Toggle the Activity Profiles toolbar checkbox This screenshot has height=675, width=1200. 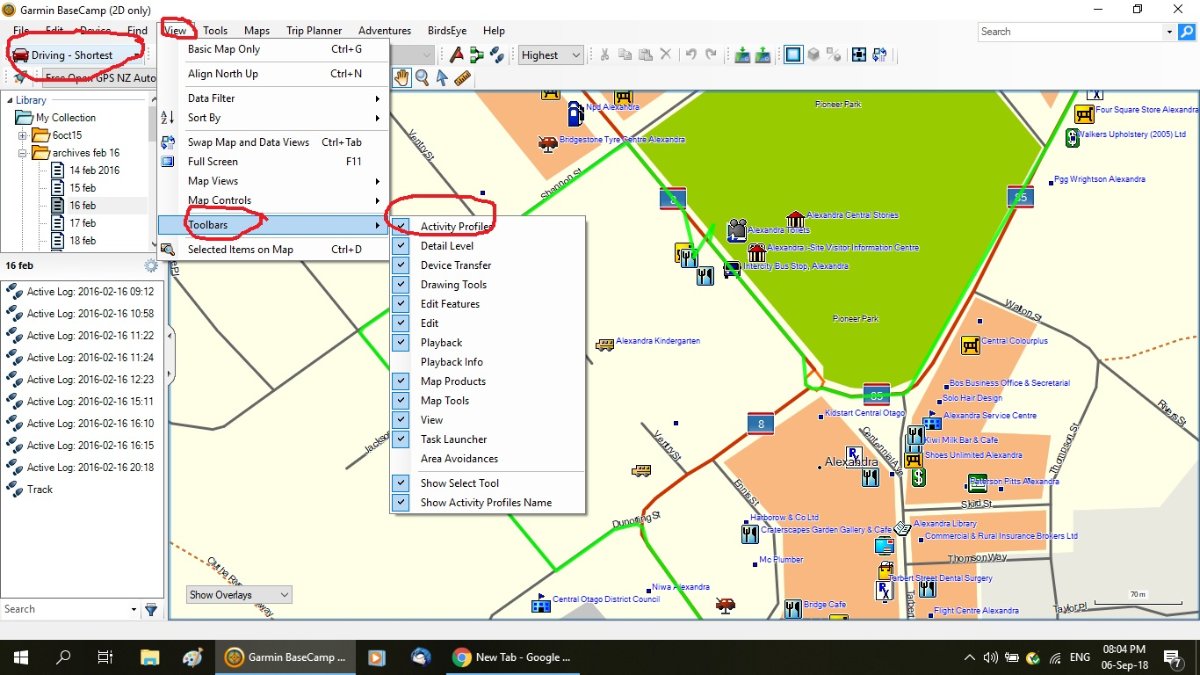coord(401,226)
